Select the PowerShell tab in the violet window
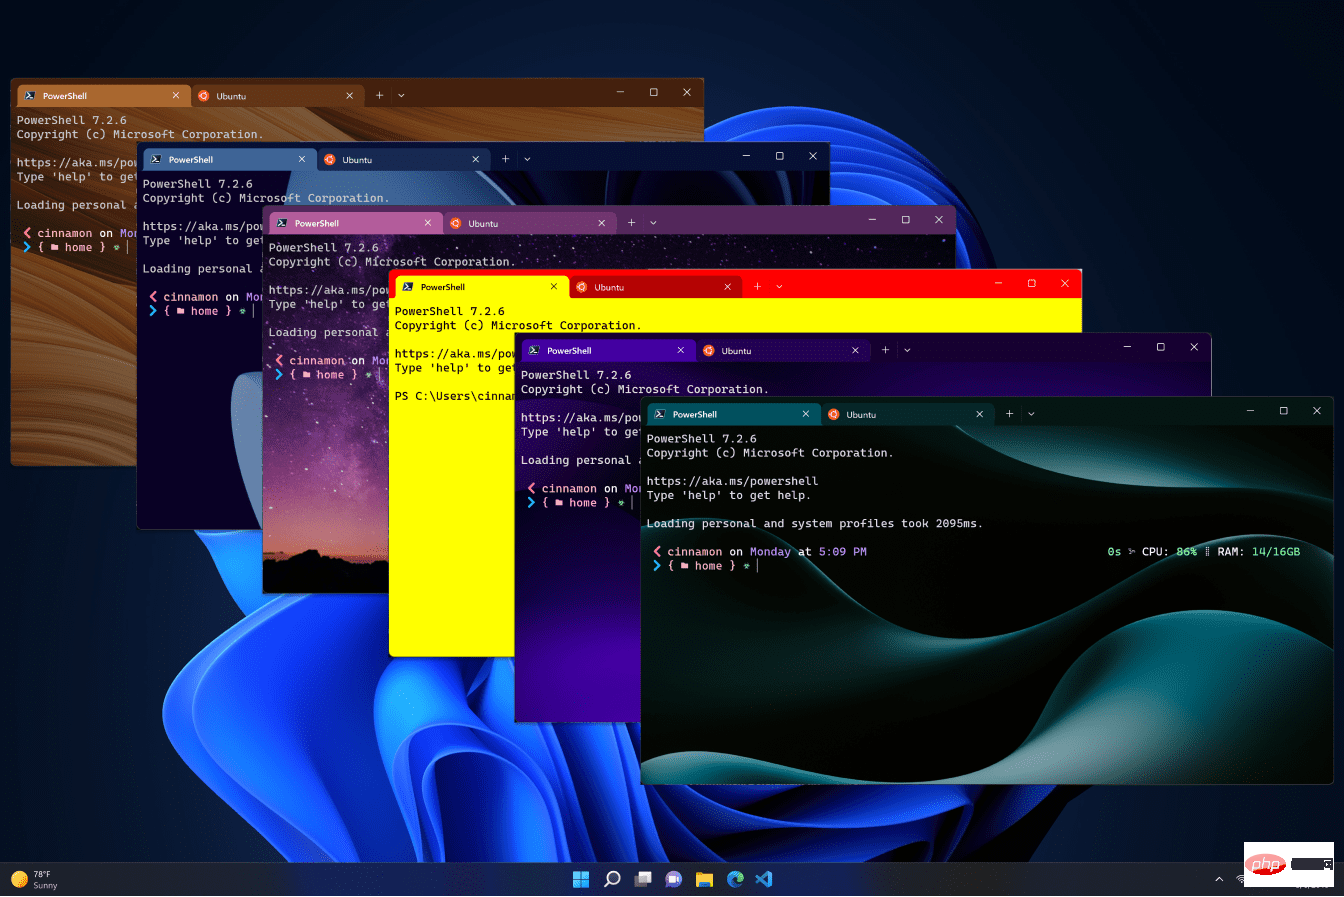This screenshot has width=1344, height=897. tap(607, 350)
